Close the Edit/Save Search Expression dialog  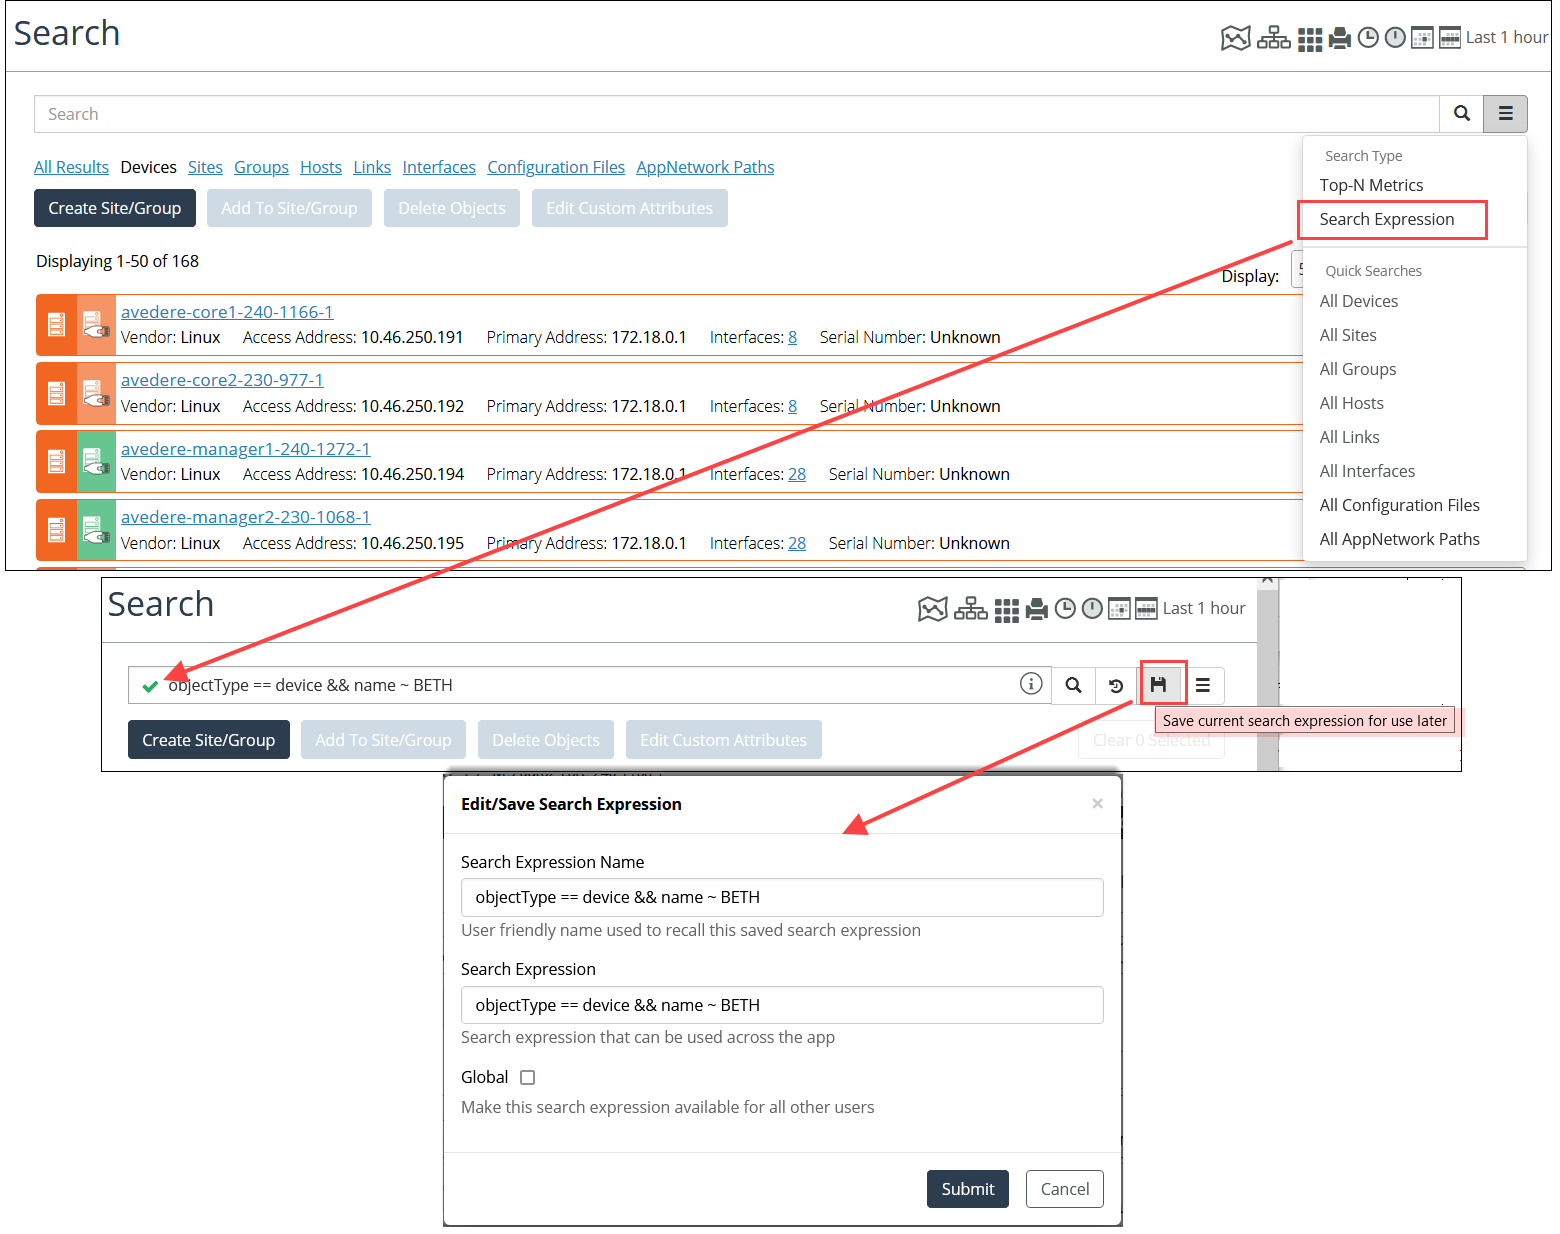pyautogui.click(x=1097, y=804)
